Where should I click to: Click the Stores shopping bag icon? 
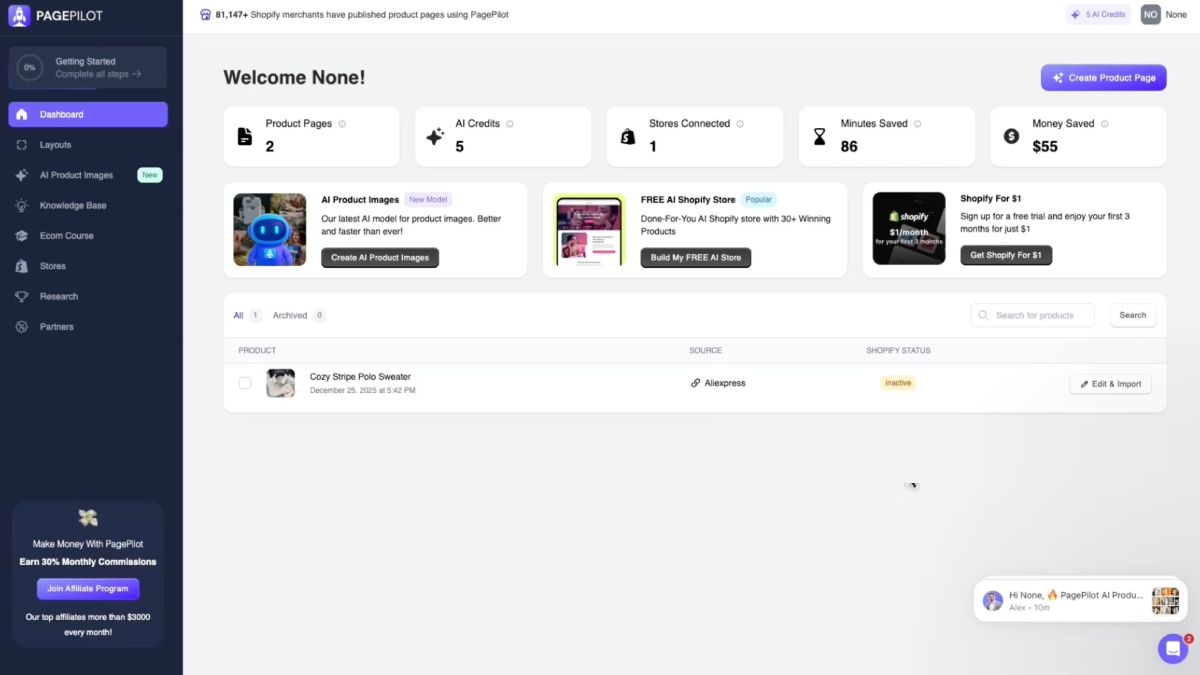click(x=22, y=266)
